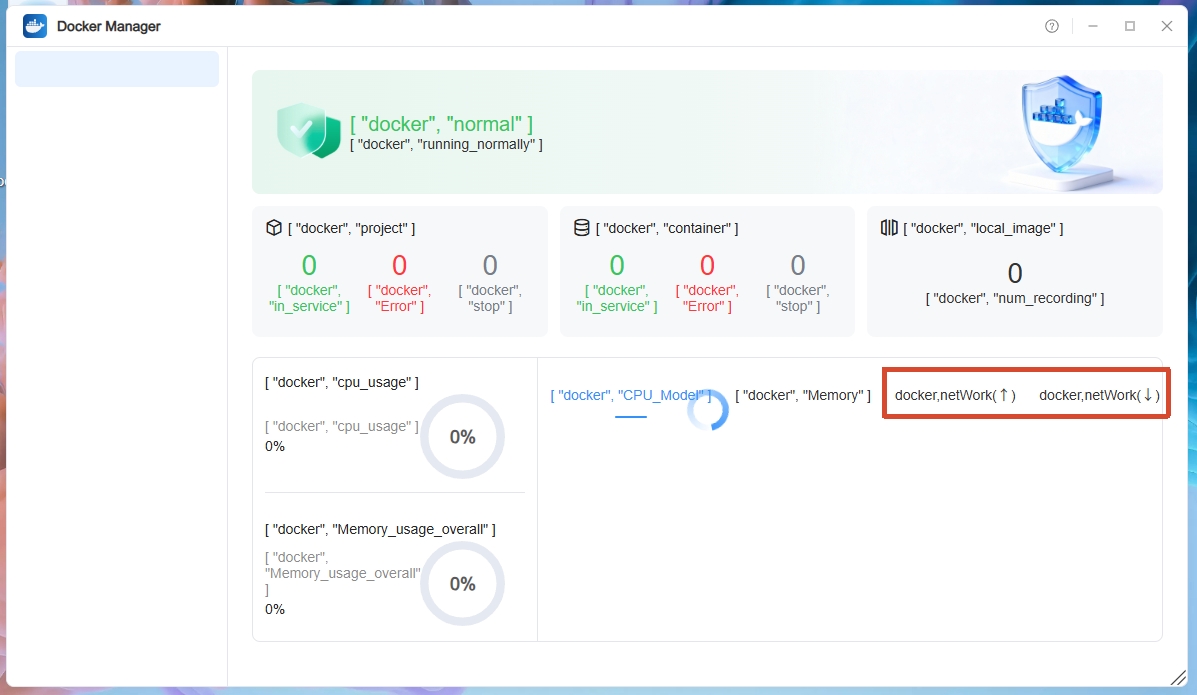Click the container in_service count
1197x695 pixels.
tap(617, 265)
